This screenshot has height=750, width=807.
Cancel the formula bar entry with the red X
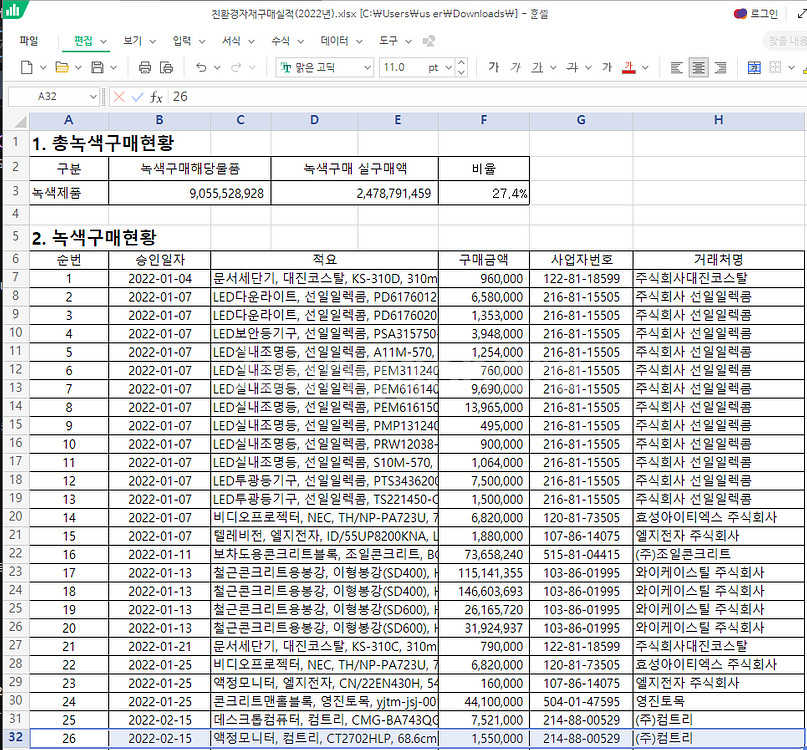point(119,97)
